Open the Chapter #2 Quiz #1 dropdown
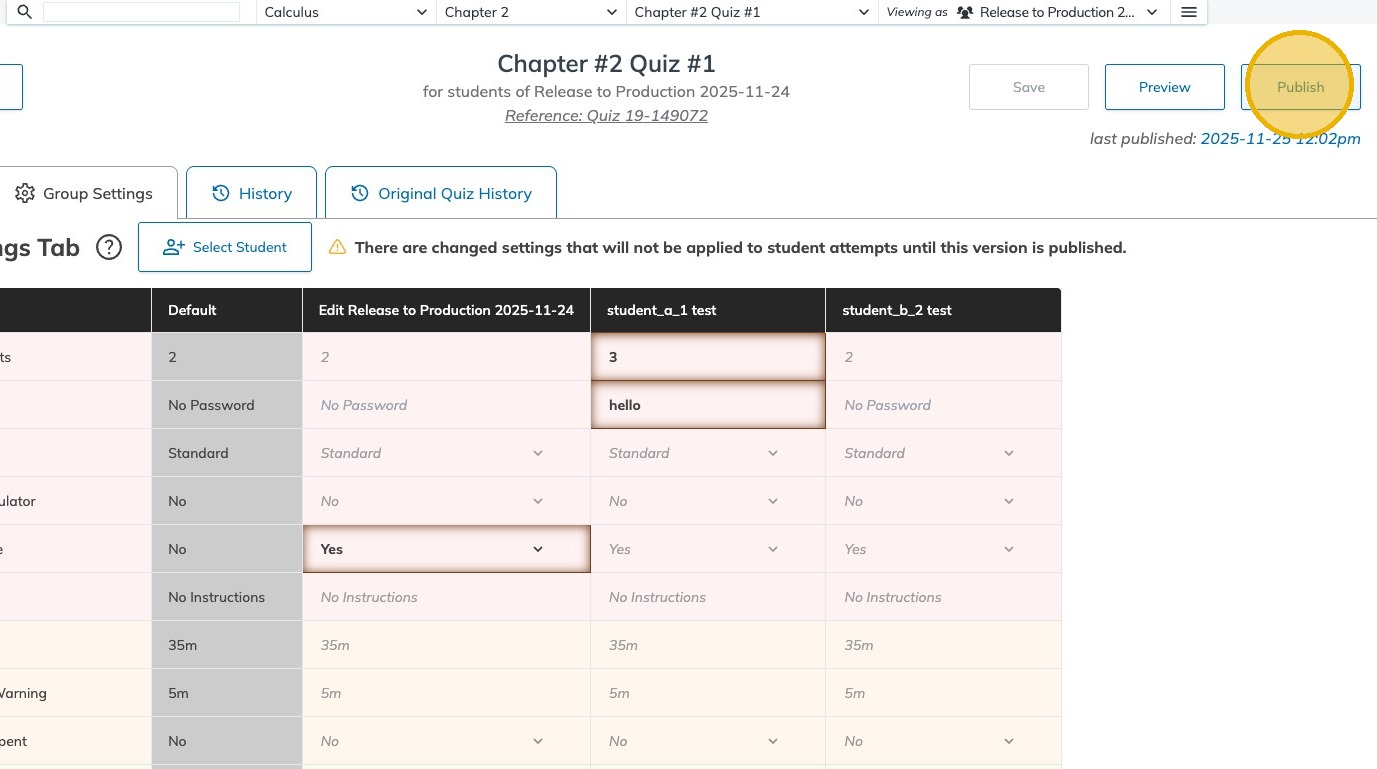The height and width of the screenshot is (769, 1377). 751,12
